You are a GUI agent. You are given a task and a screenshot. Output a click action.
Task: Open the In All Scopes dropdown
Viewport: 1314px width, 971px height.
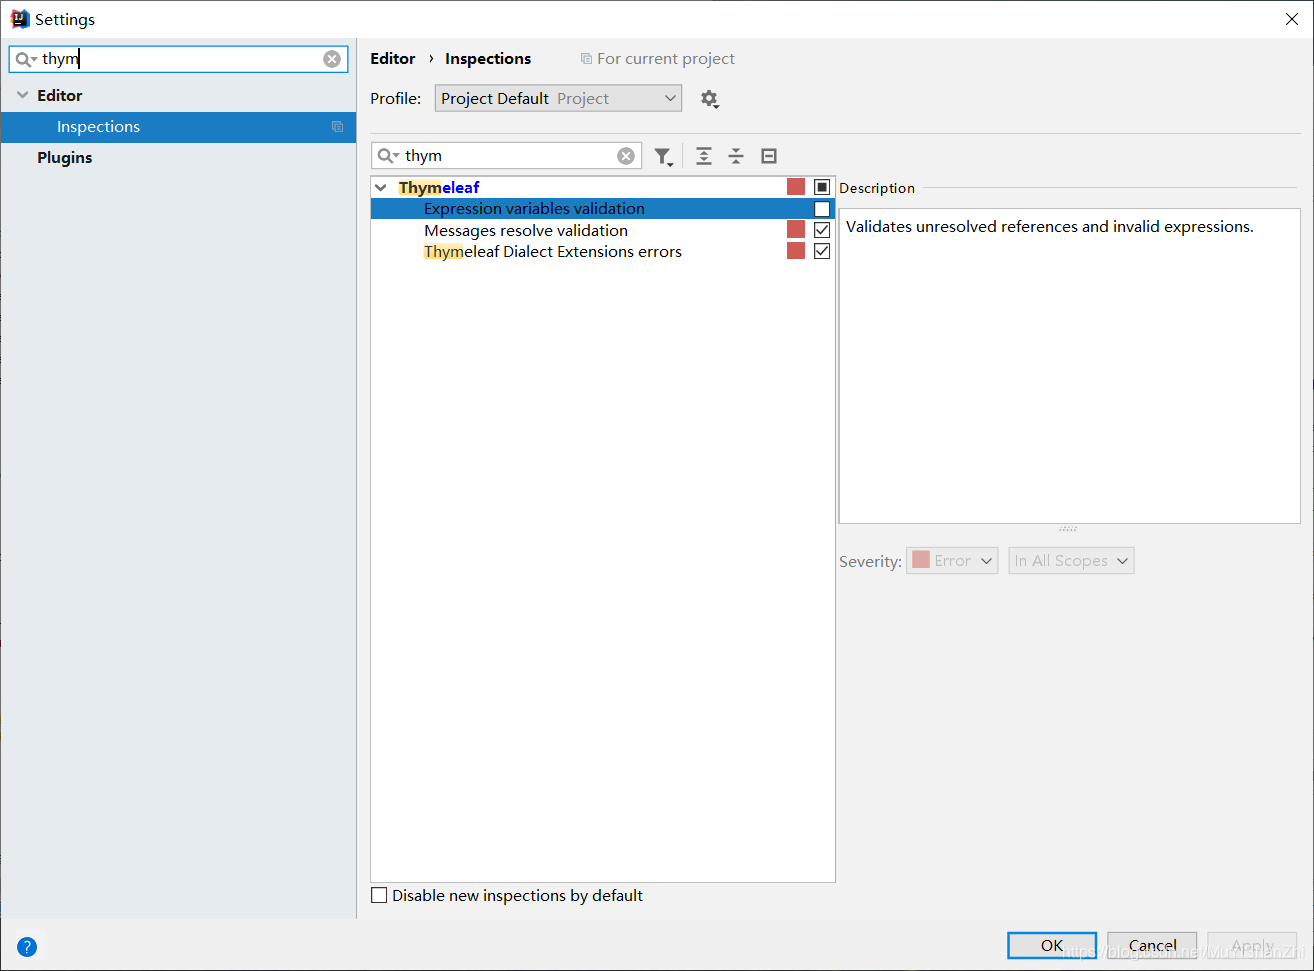(1071, 561)
